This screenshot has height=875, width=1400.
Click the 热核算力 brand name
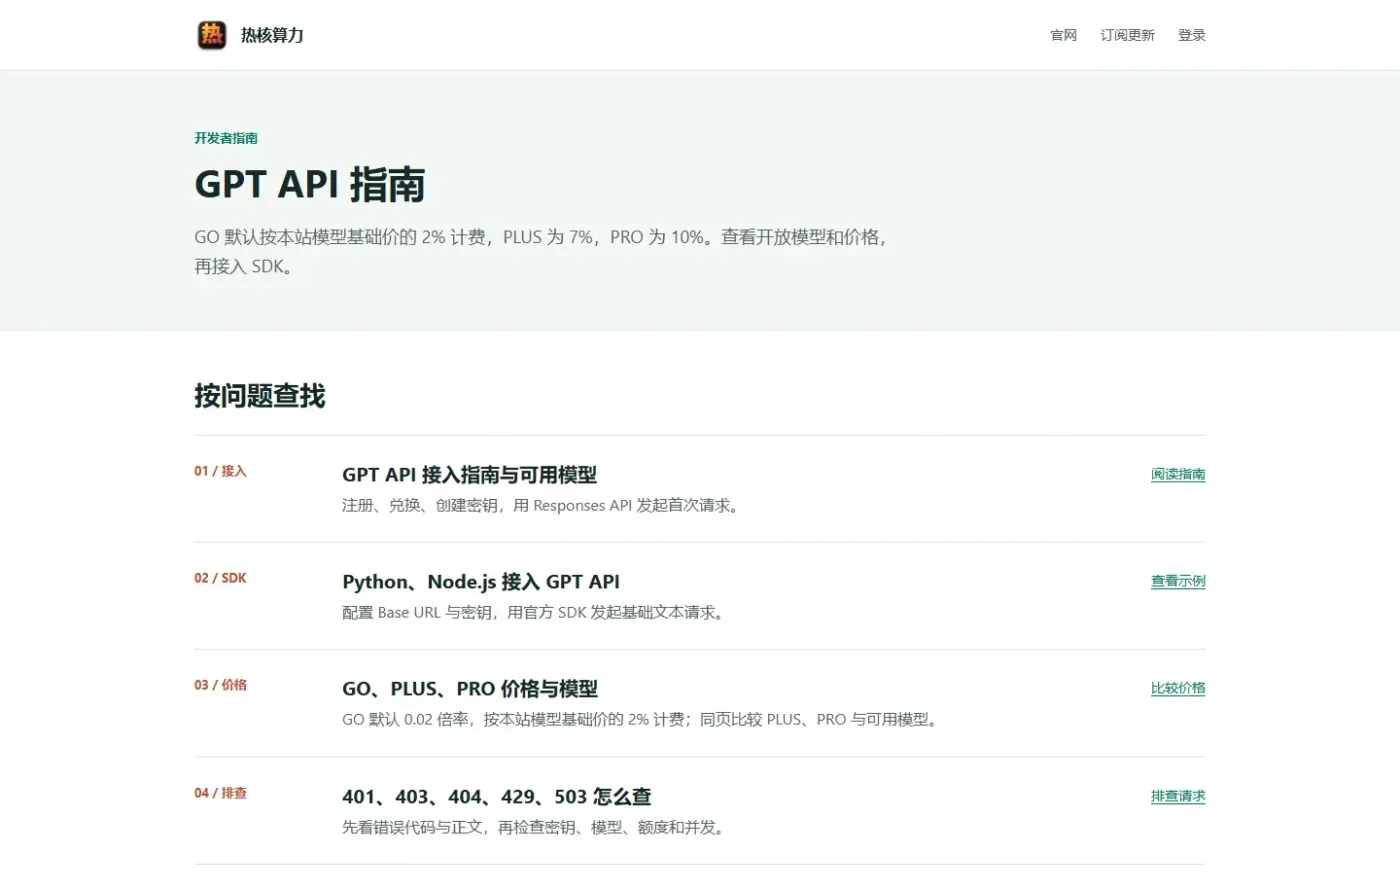pos(272,35)
